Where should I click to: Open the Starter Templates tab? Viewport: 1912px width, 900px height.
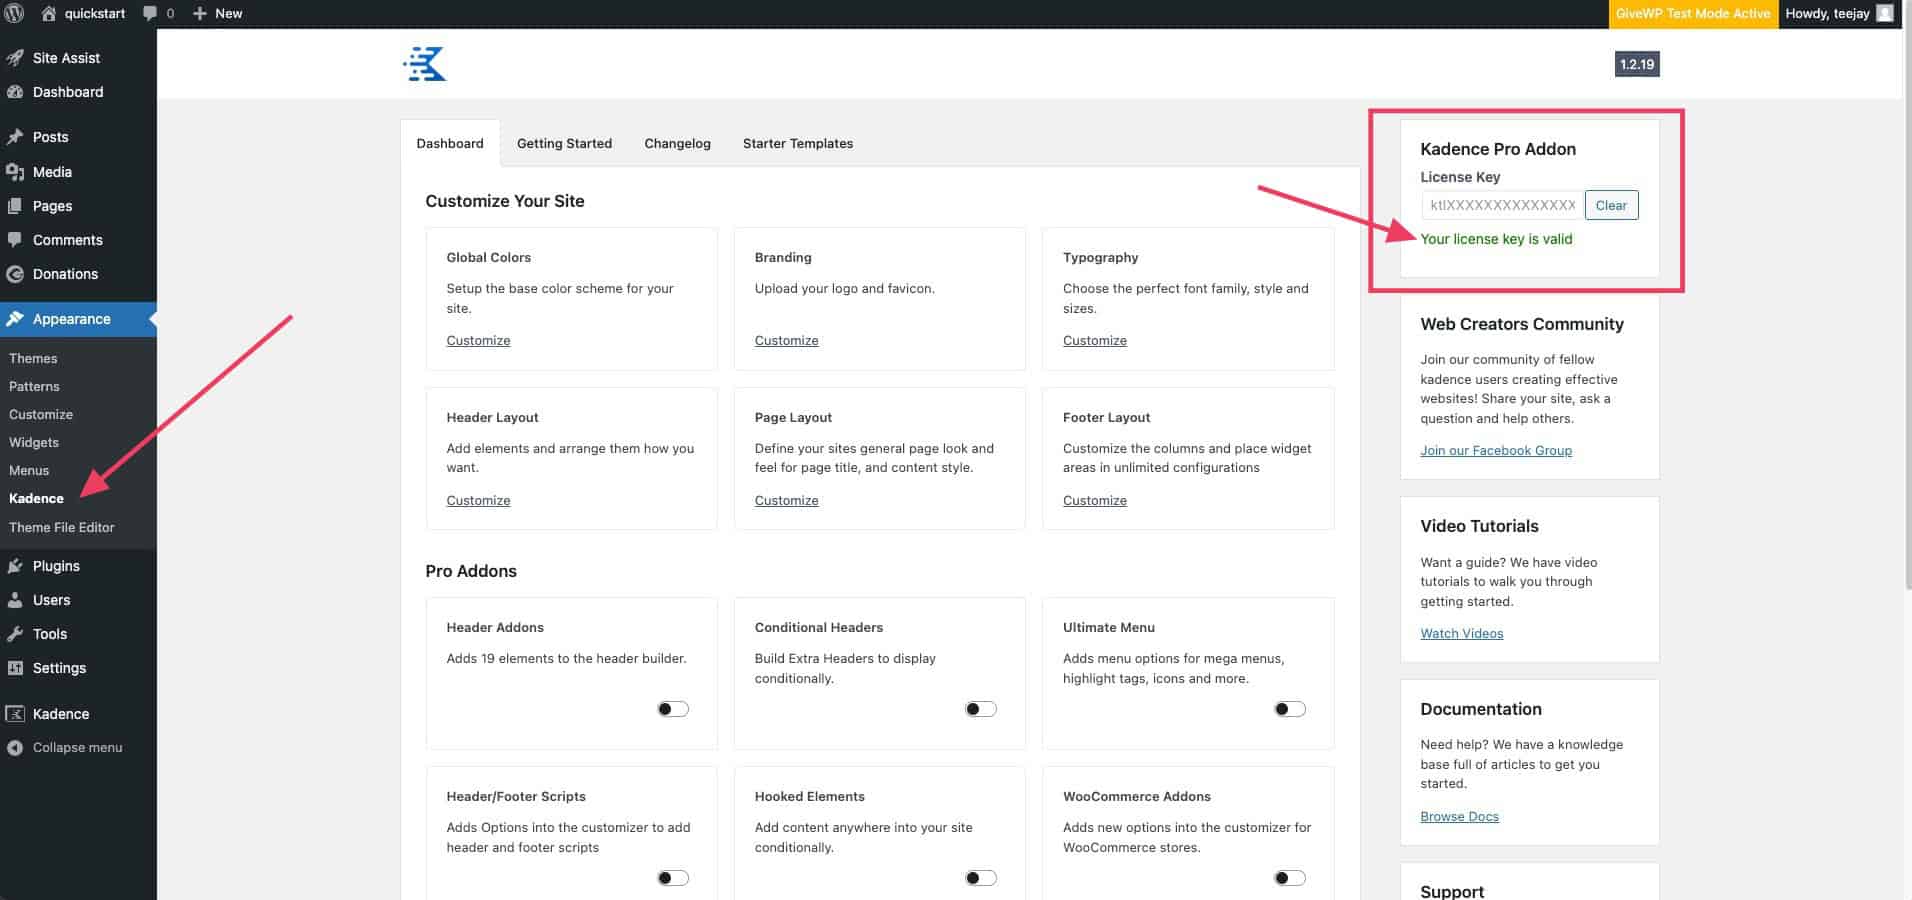click(797, 143)
